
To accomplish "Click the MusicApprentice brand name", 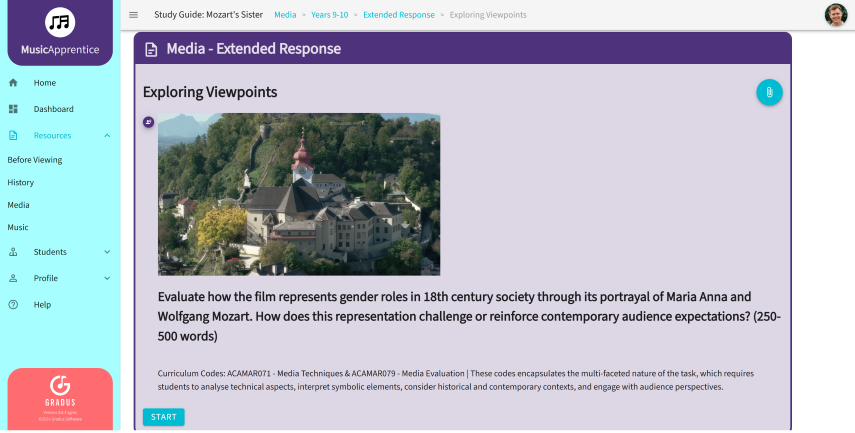I will pos(60,50).
